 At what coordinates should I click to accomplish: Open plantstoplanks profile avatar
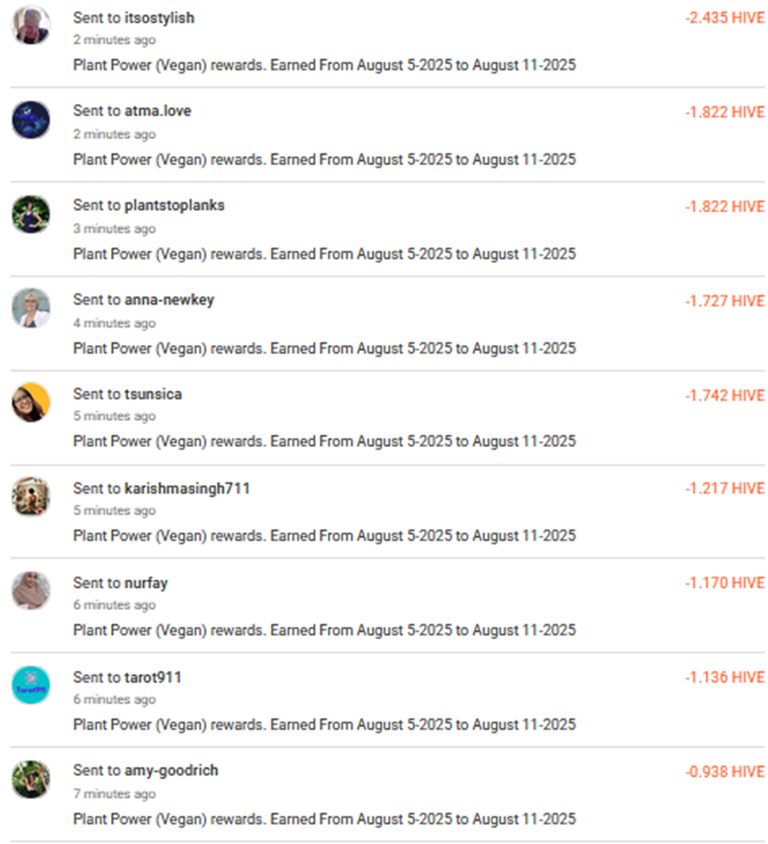31,214
